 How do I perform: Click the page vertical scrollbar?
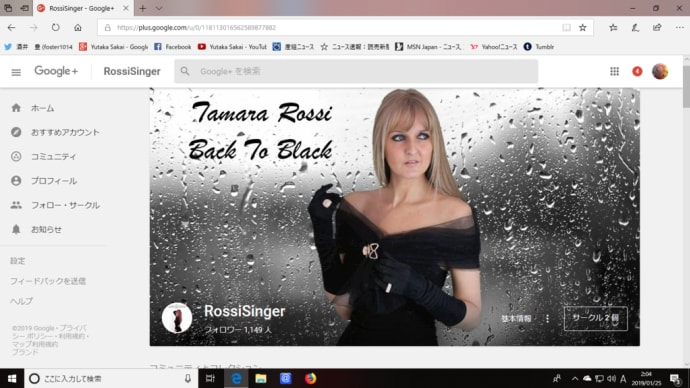[x=686, y=211]
